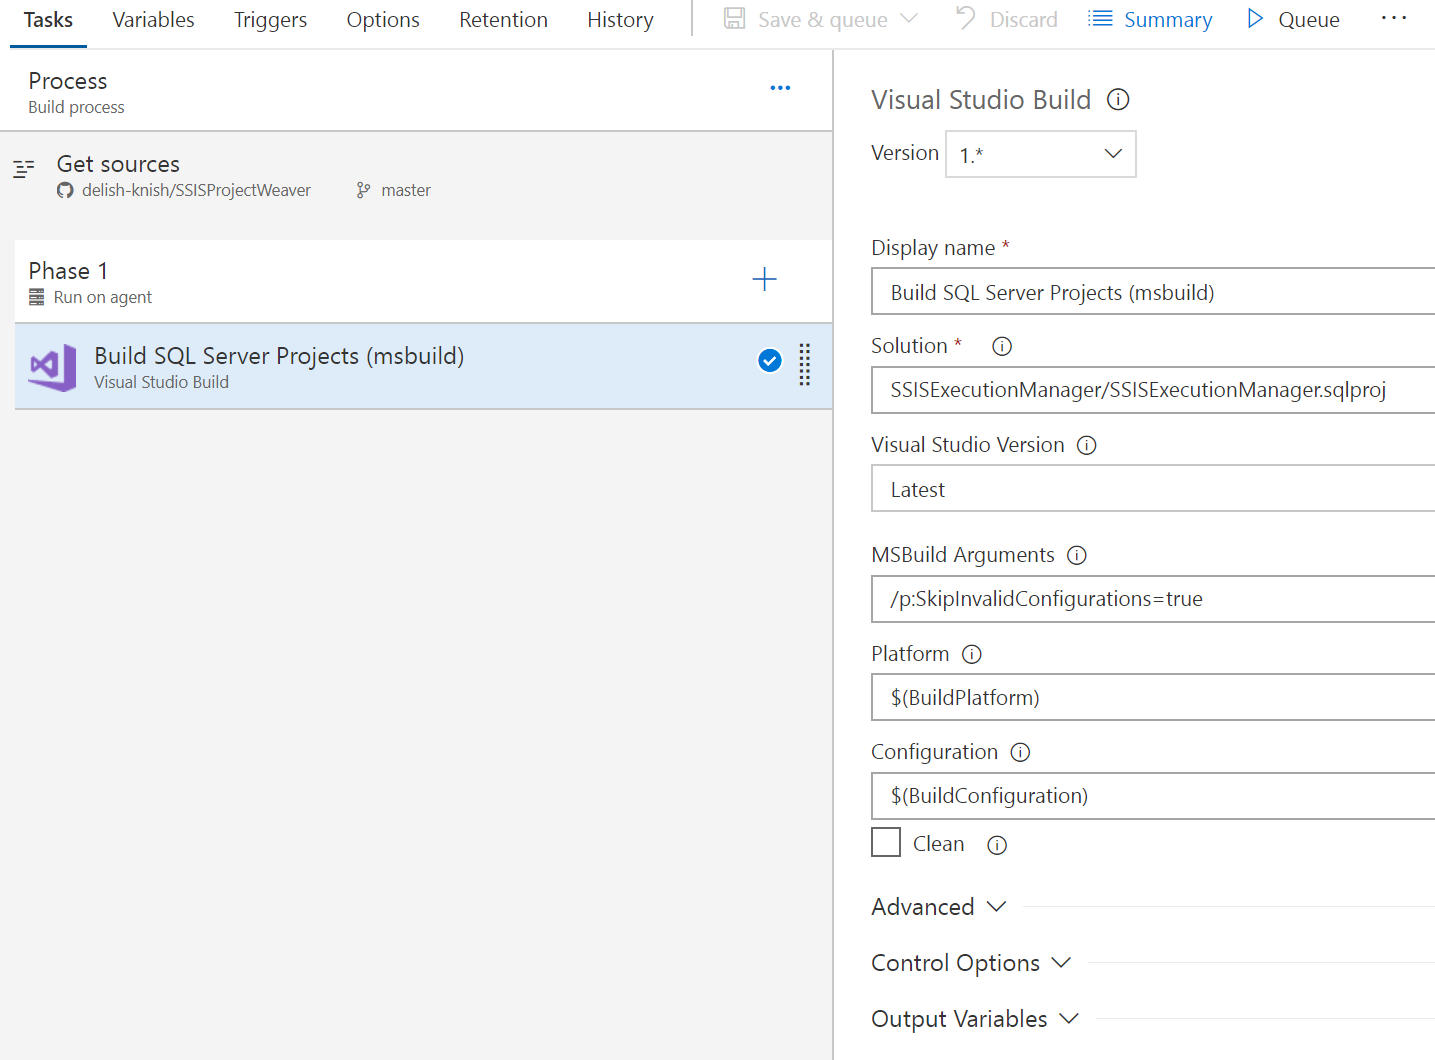
Task: Open the Triggers tab
Action: tap(270, 19)
